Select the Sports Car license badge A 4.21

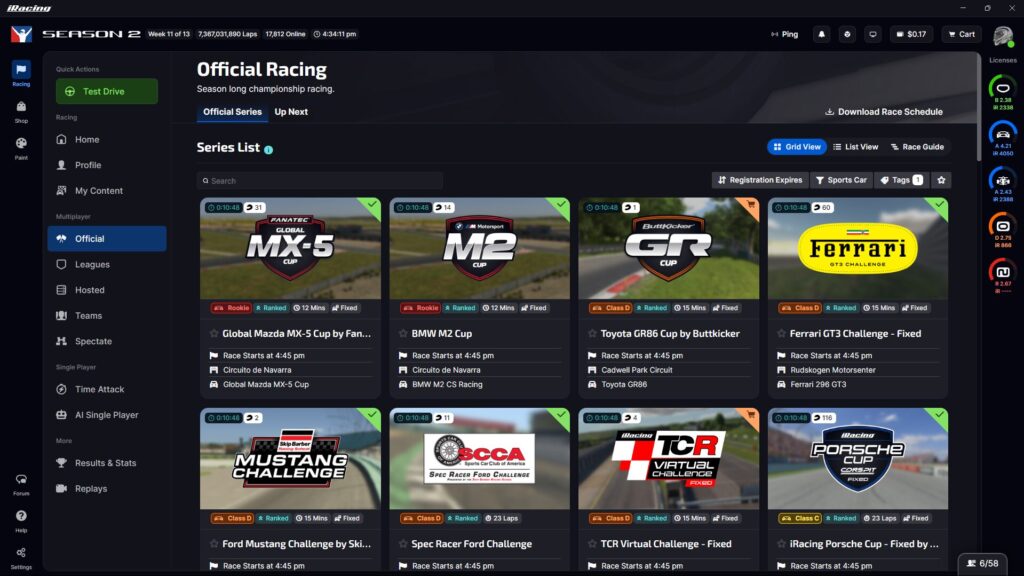pyautogui.click(x=1002, y=138)
